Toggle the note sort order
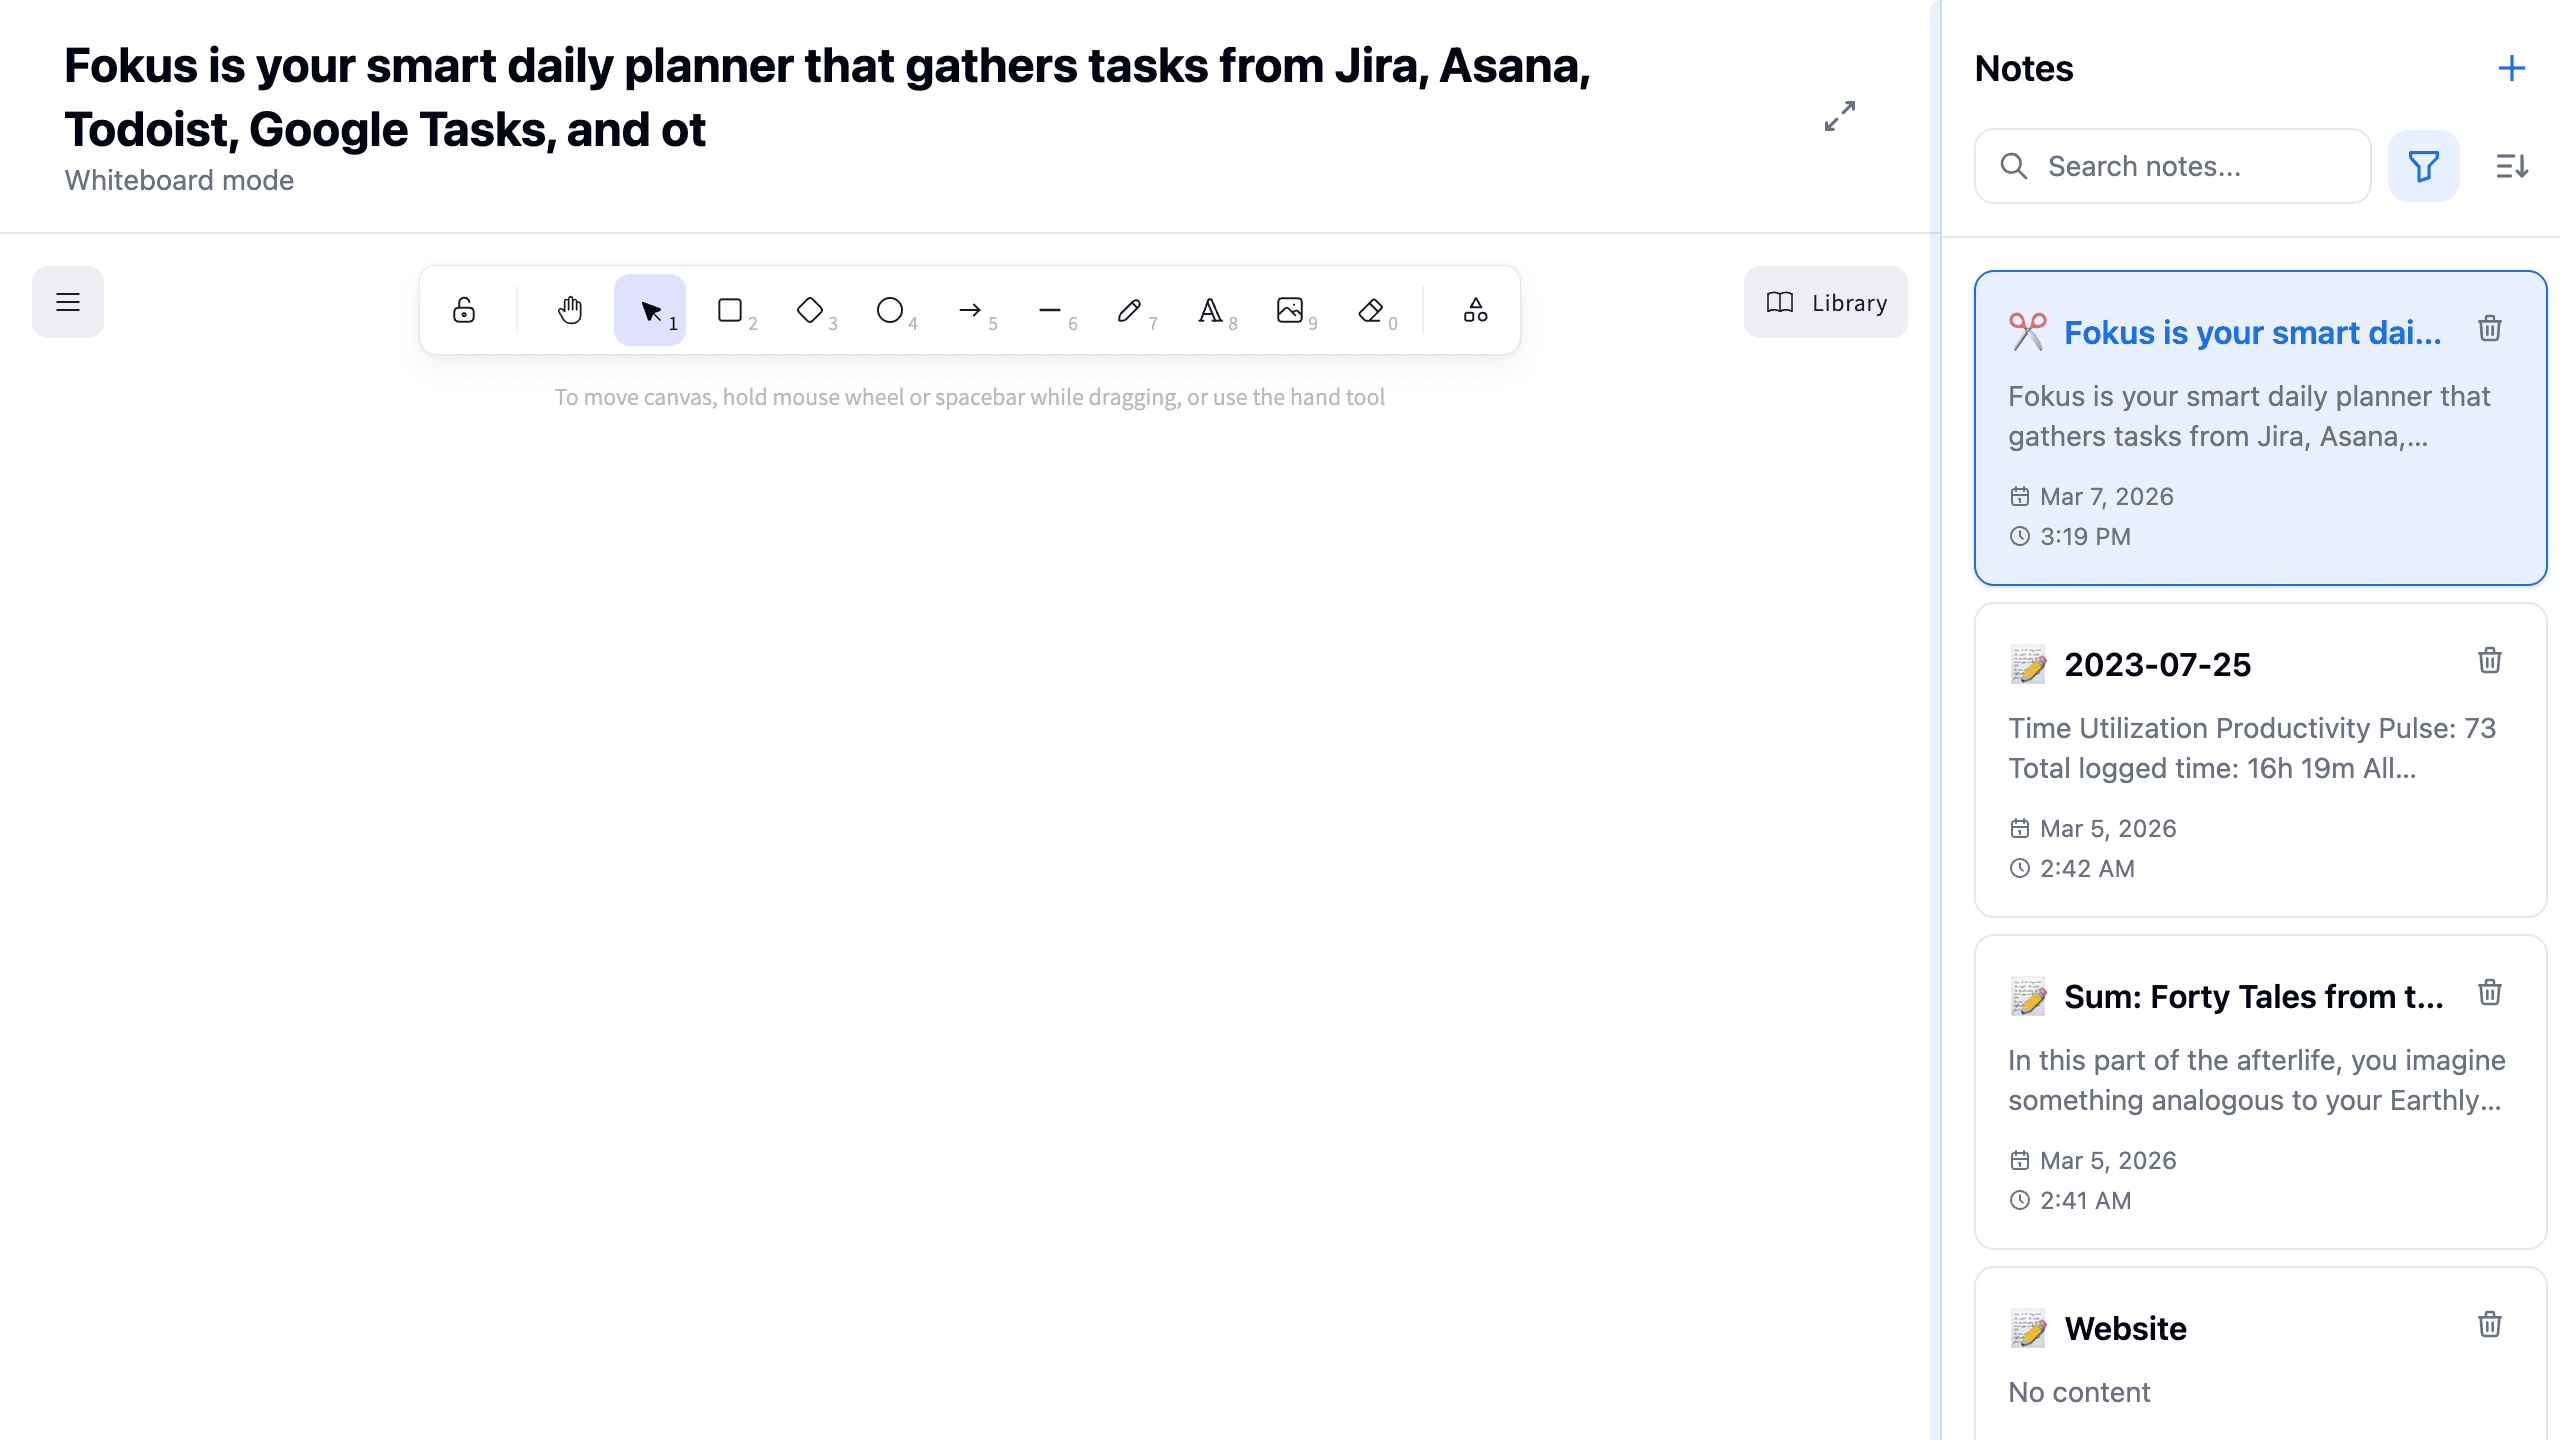Screen dimensions: 2560x1440 pyautogui.click(x=2512, y=166)
